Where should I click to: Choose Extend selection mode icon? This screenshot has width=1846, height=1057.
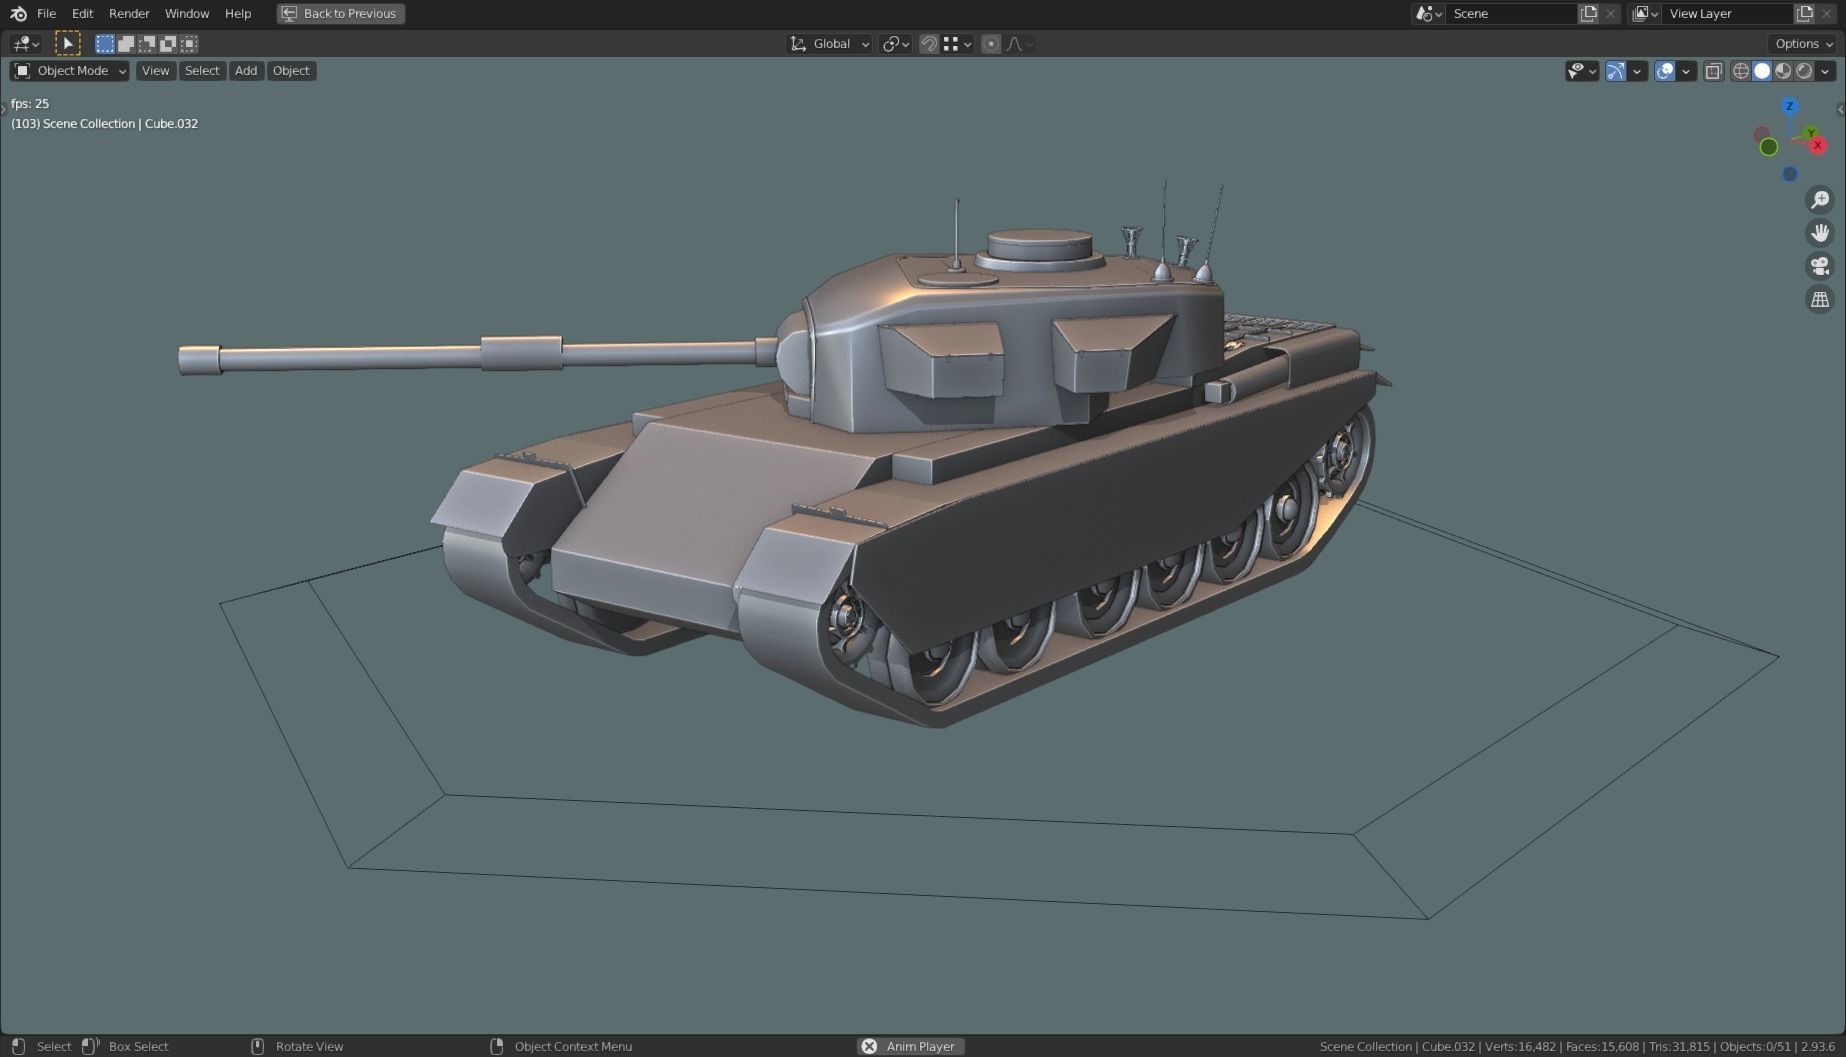pyautogui.click(x=126, y=44)
